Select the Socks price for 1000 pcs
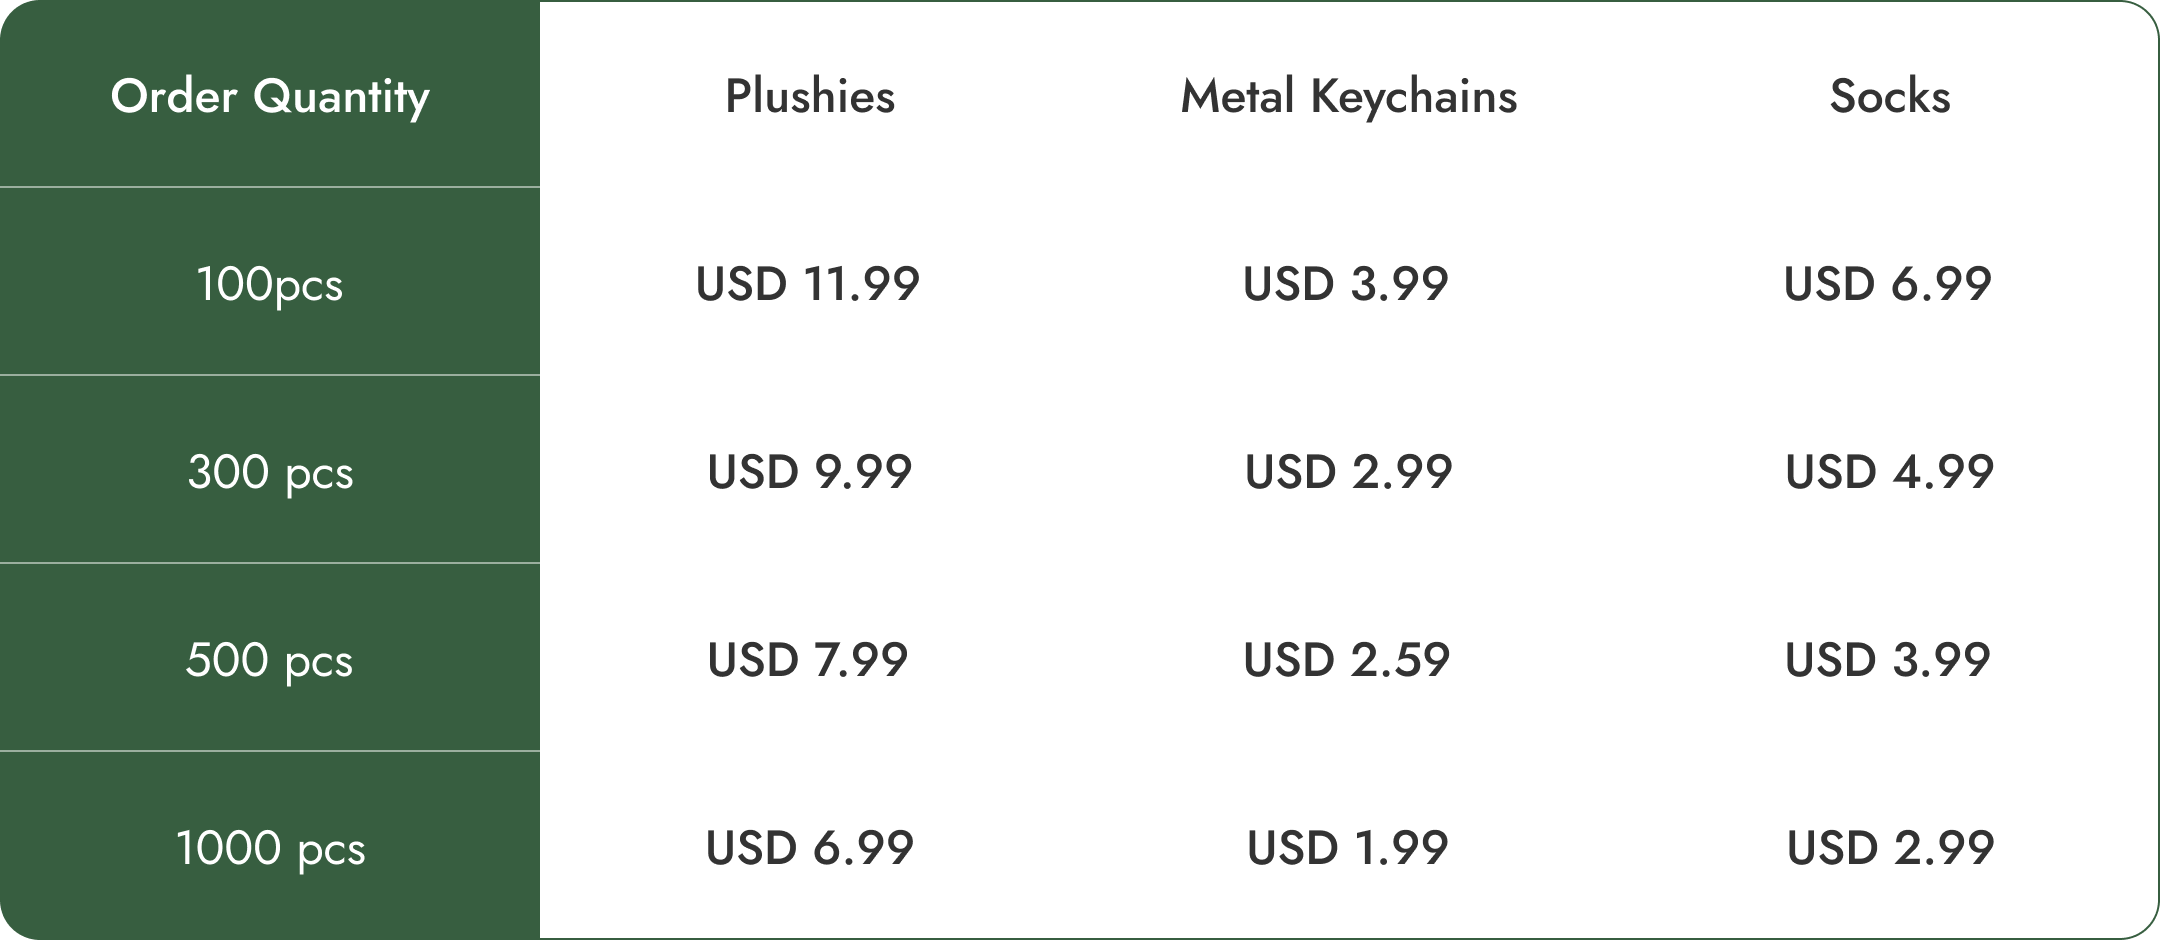The width and height of the screenshot is (2160, 940). pos(1891,848)
